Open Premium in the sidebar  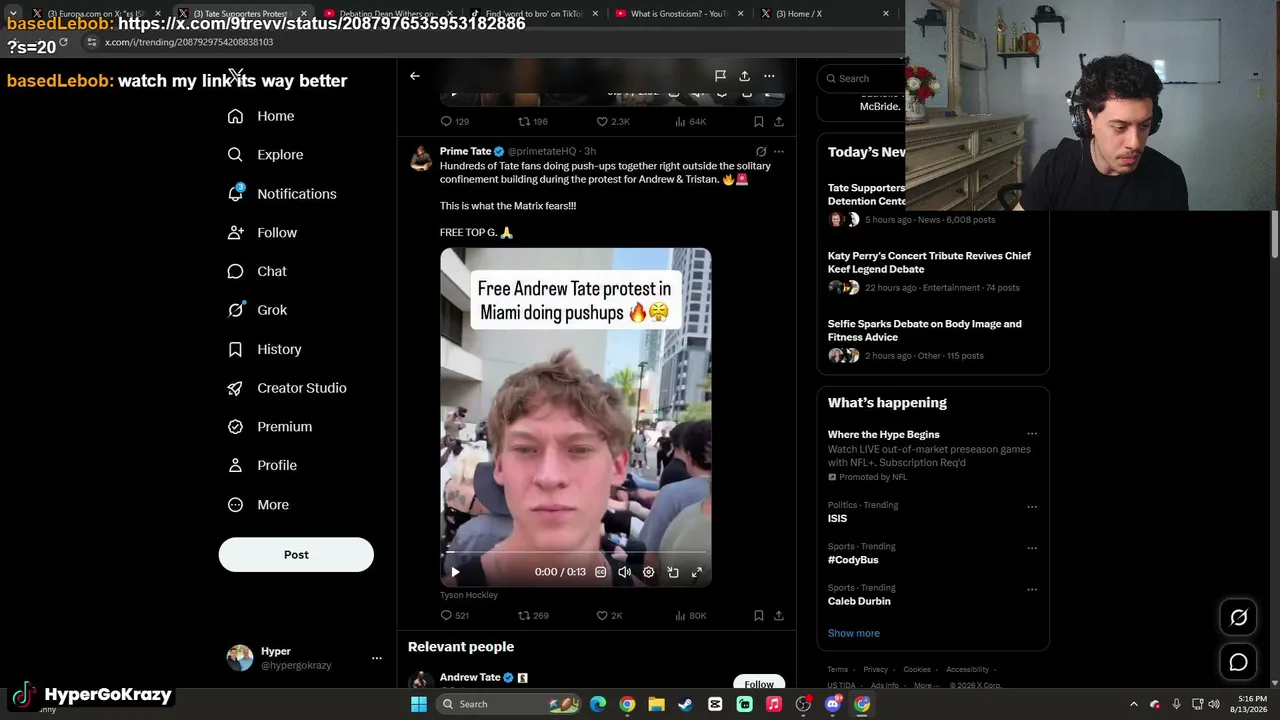(x=270, y=427)
